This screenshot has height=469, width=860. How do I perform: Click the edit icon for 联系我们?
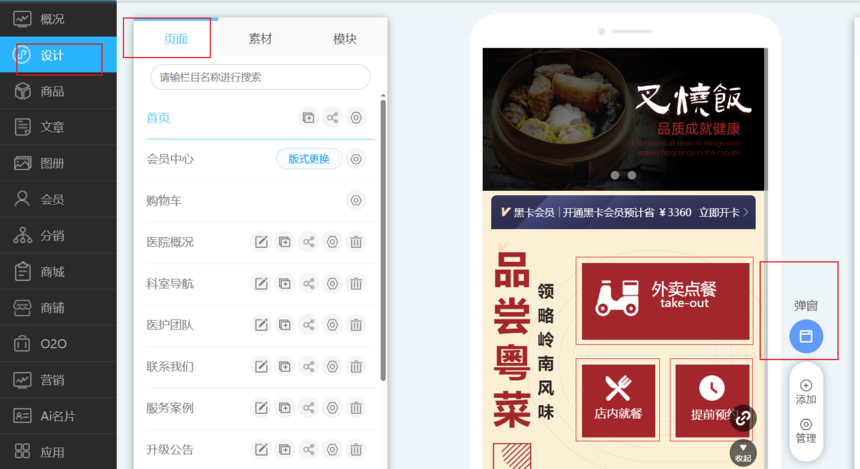(261, 366)
